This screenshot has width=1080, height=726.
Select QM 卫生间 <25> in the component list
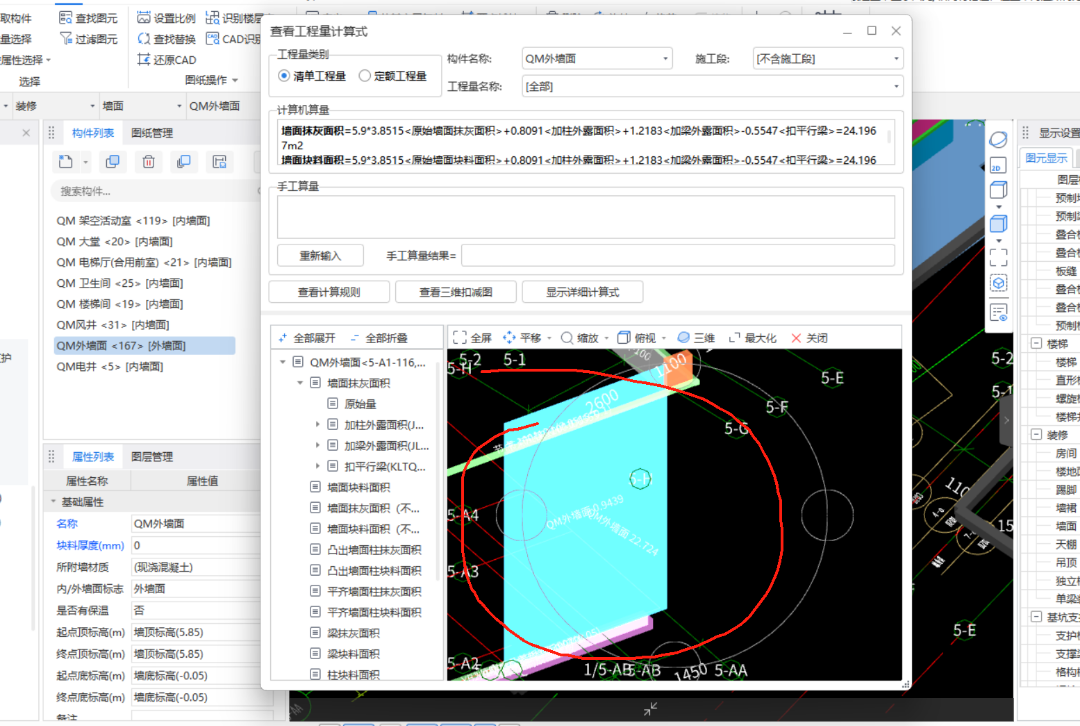coord(120,283)
